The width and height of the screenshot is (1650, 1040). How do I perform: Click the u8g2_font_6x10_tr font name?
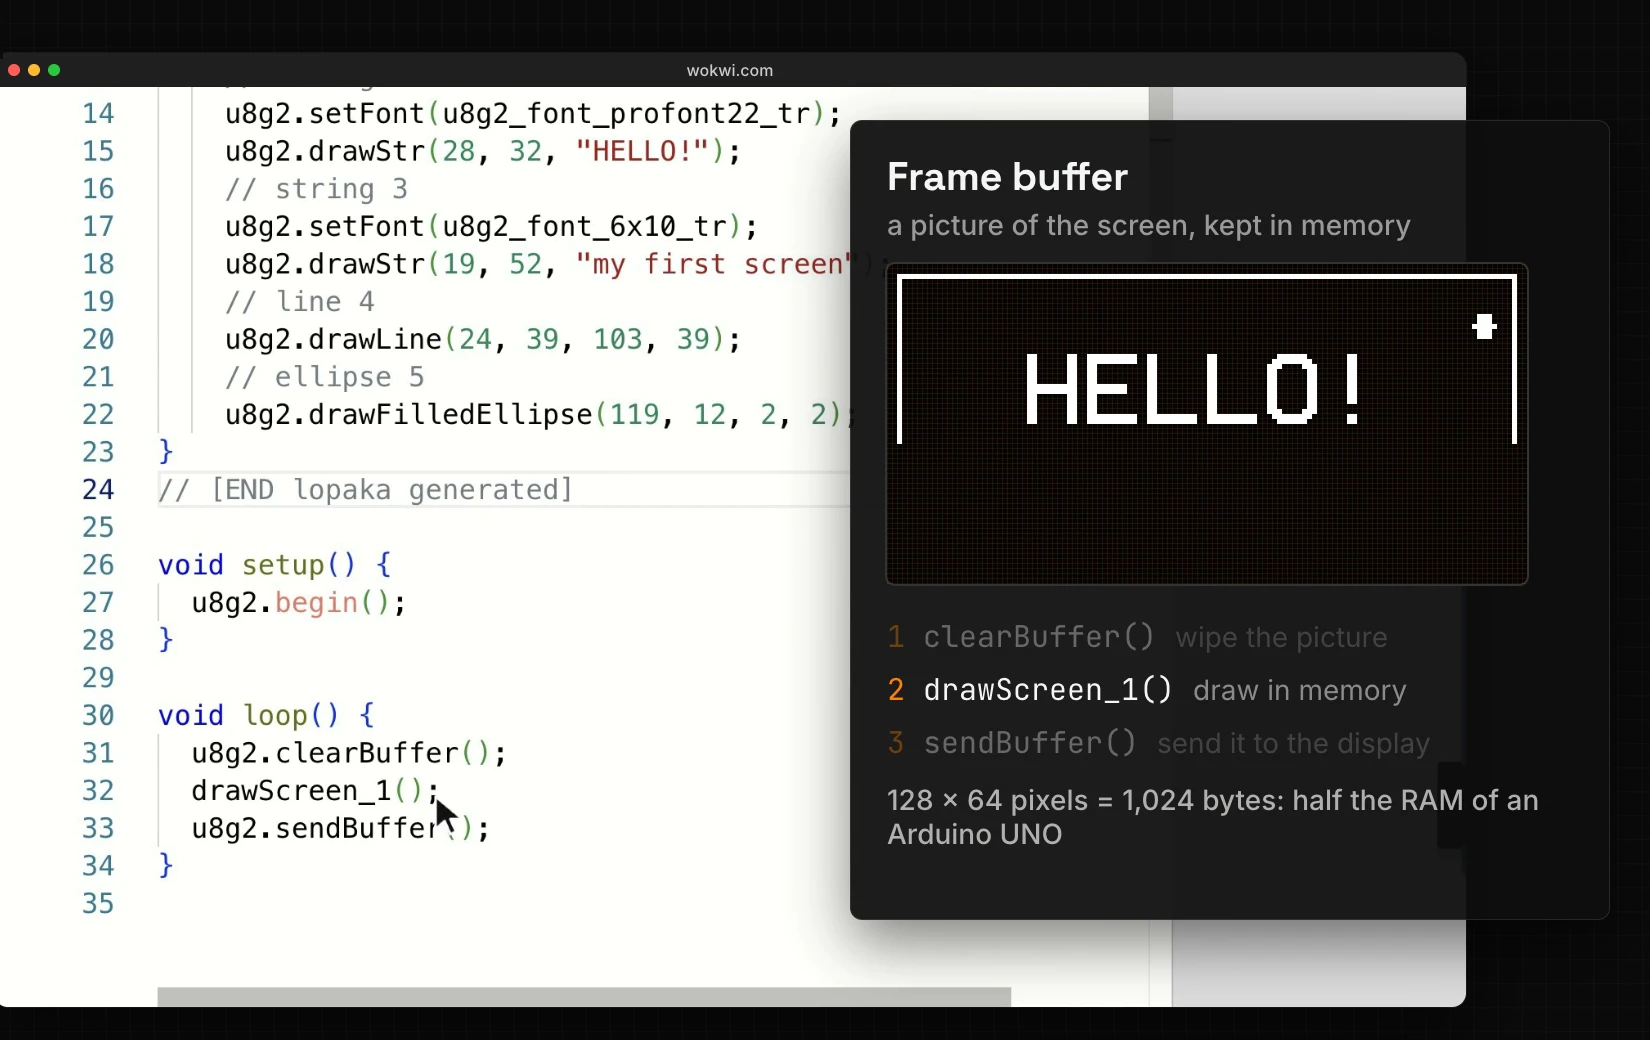[584, 227]
